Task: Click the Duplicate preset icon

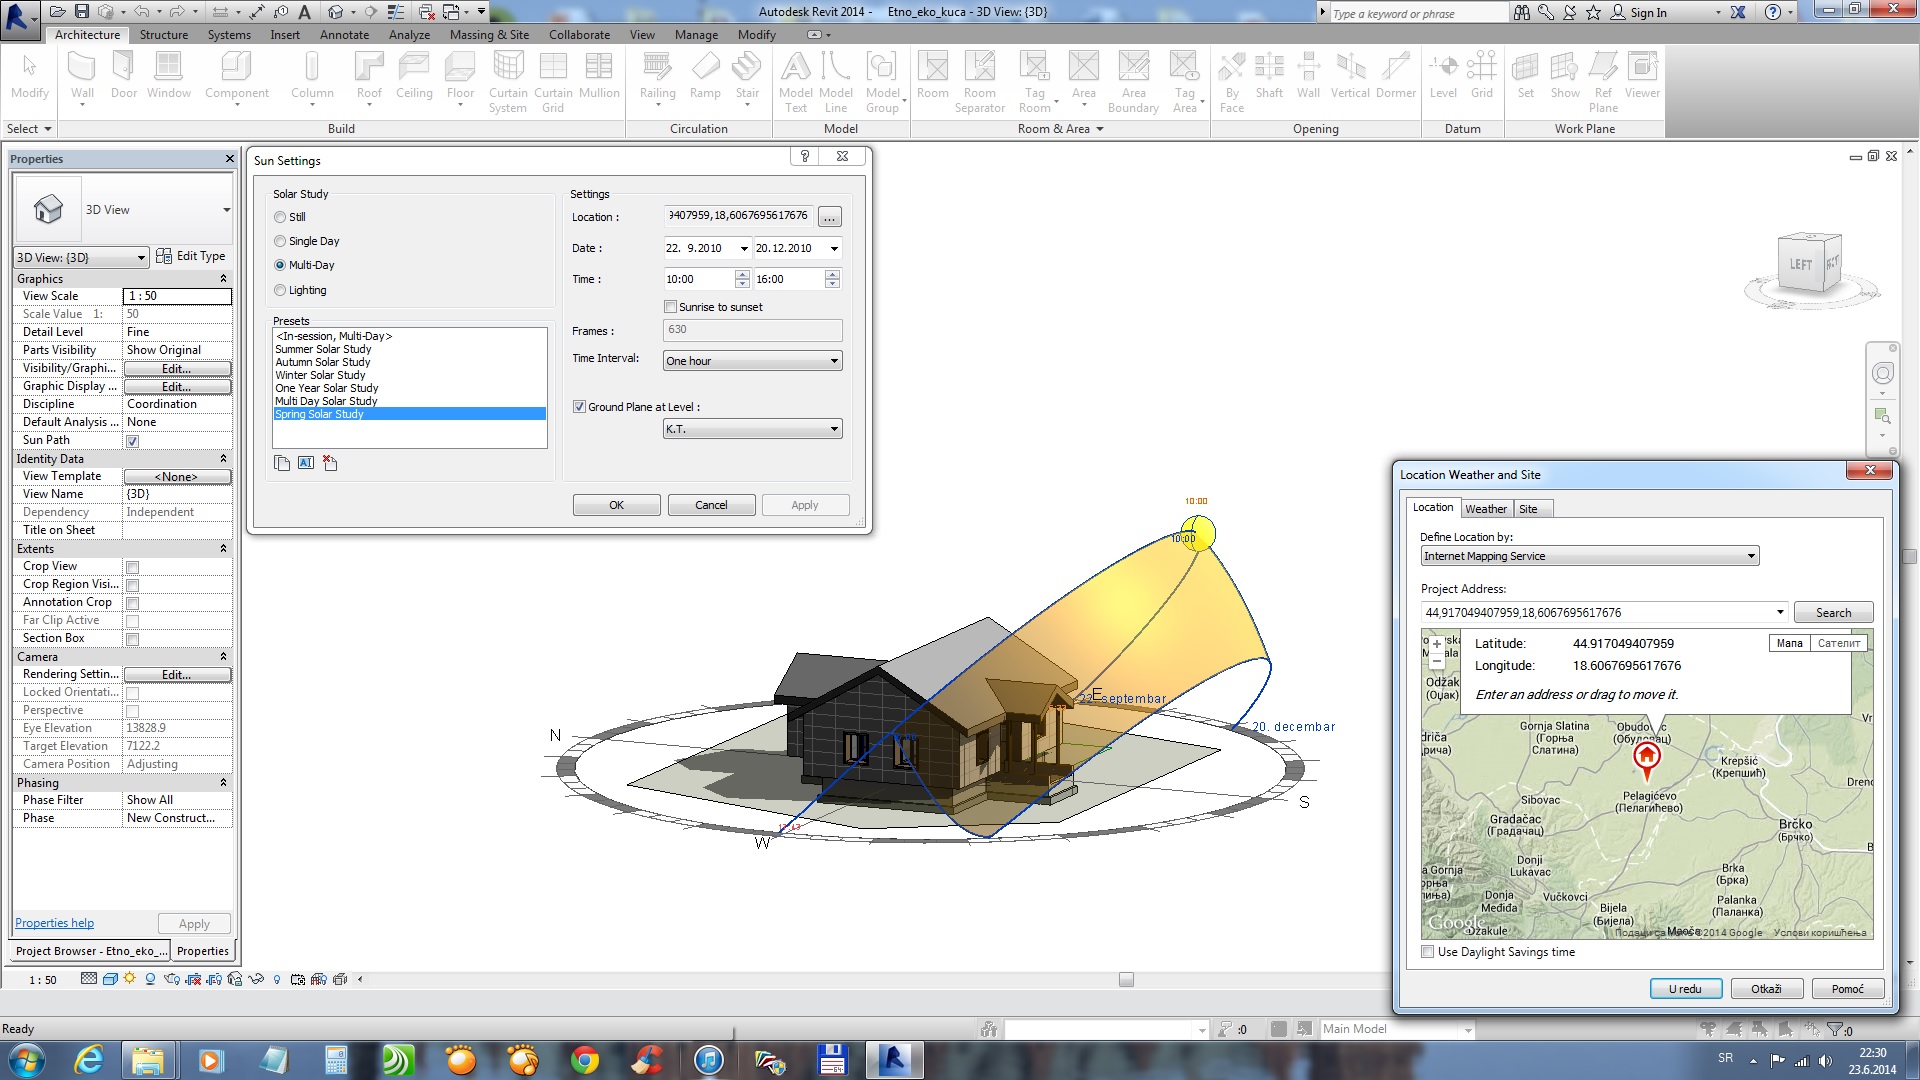Action: pyautogui.click(x=282, y=463)
